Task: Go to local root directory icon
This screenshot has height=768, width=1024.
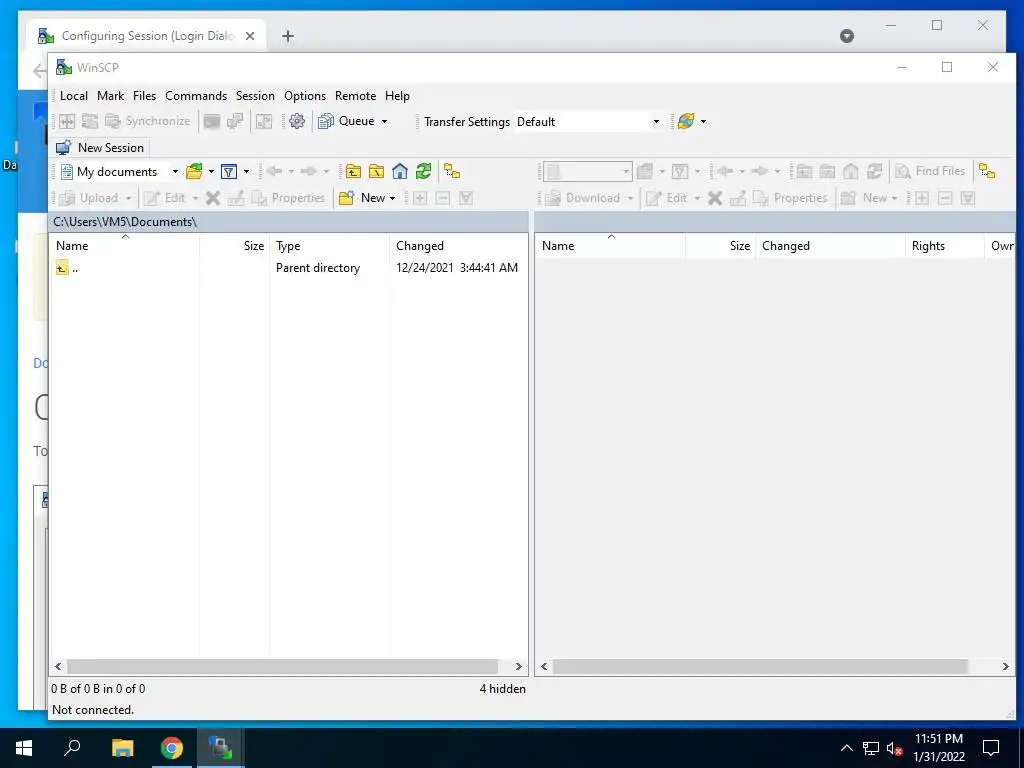Action: pyautogui.click(x=376, y=172)
